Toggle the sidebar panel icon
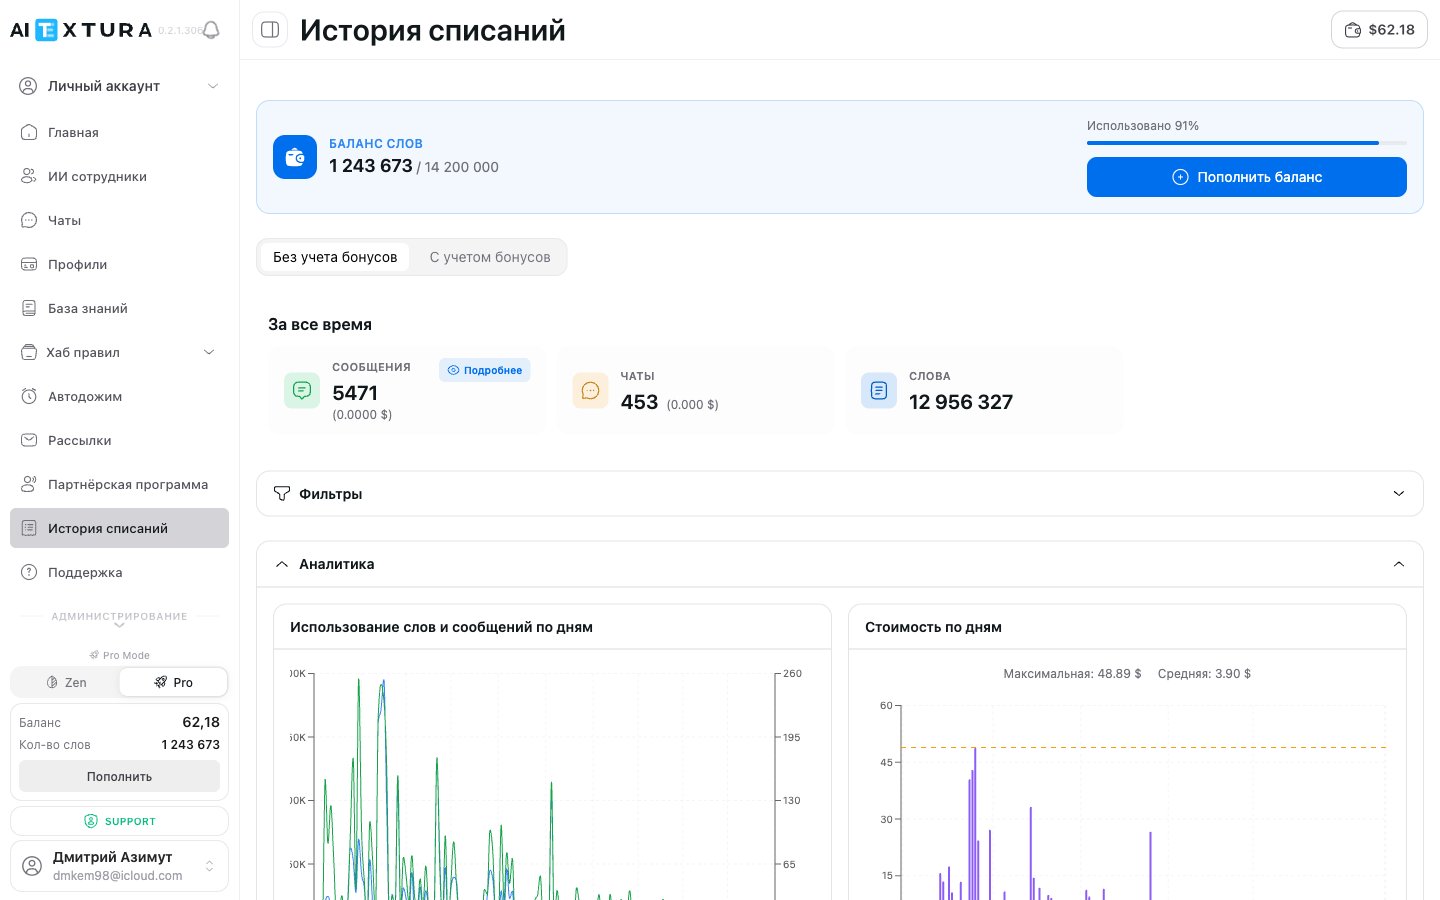This screenshot has width=1440, height=900. pyautogui.click(x=270, y=30)
